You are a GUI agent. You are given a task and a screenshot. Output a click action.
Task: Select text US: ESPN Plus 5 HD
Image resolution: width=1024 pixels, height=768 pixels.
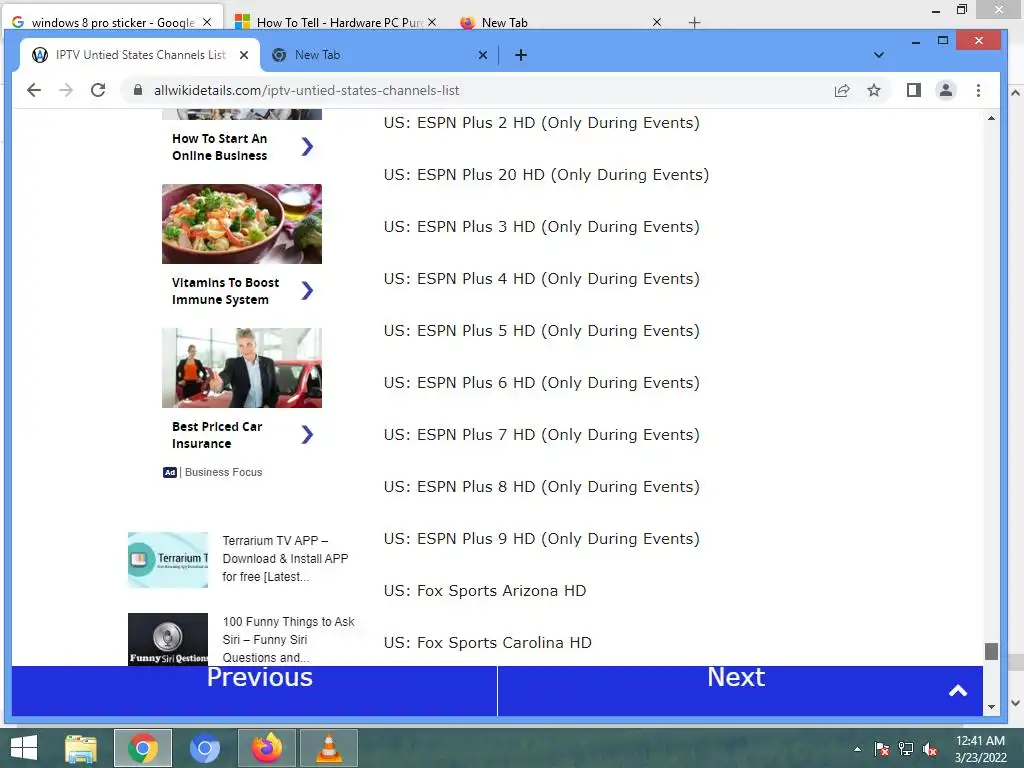coord(541,331)
